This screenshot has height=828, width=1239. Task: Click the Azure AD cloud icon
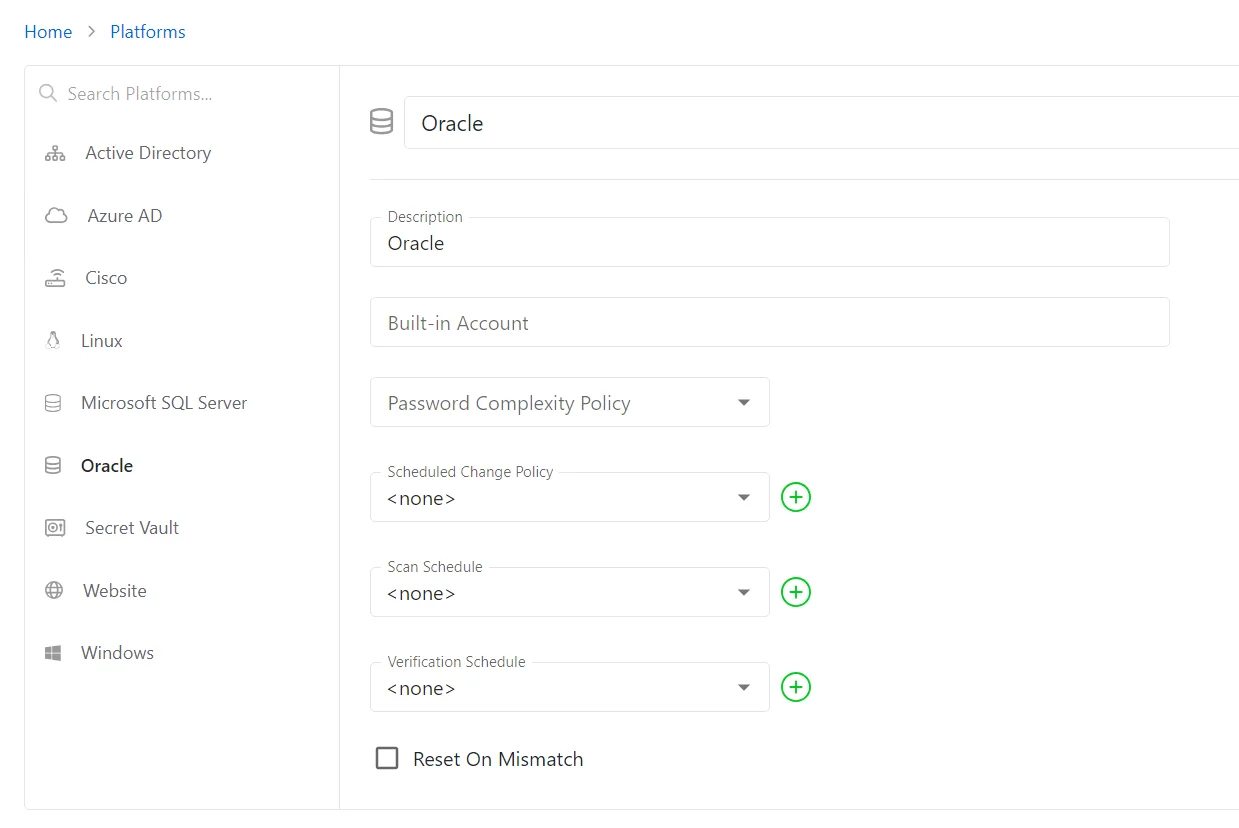click(54, 215)
